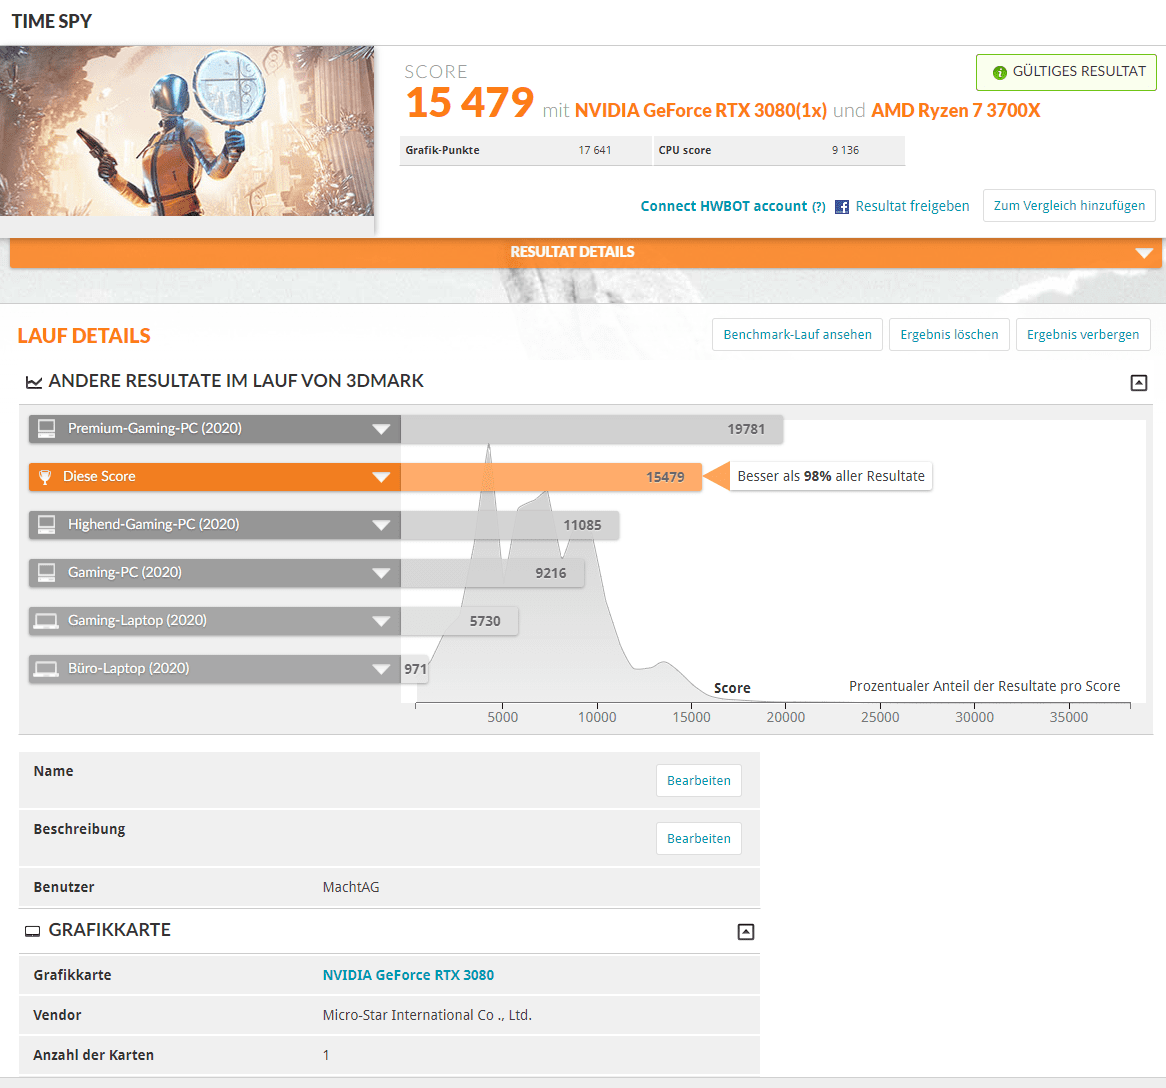Click the Grafik-Punkte value 17 641
This screenshot has width=1166, height=1088.
coord(594,150)
